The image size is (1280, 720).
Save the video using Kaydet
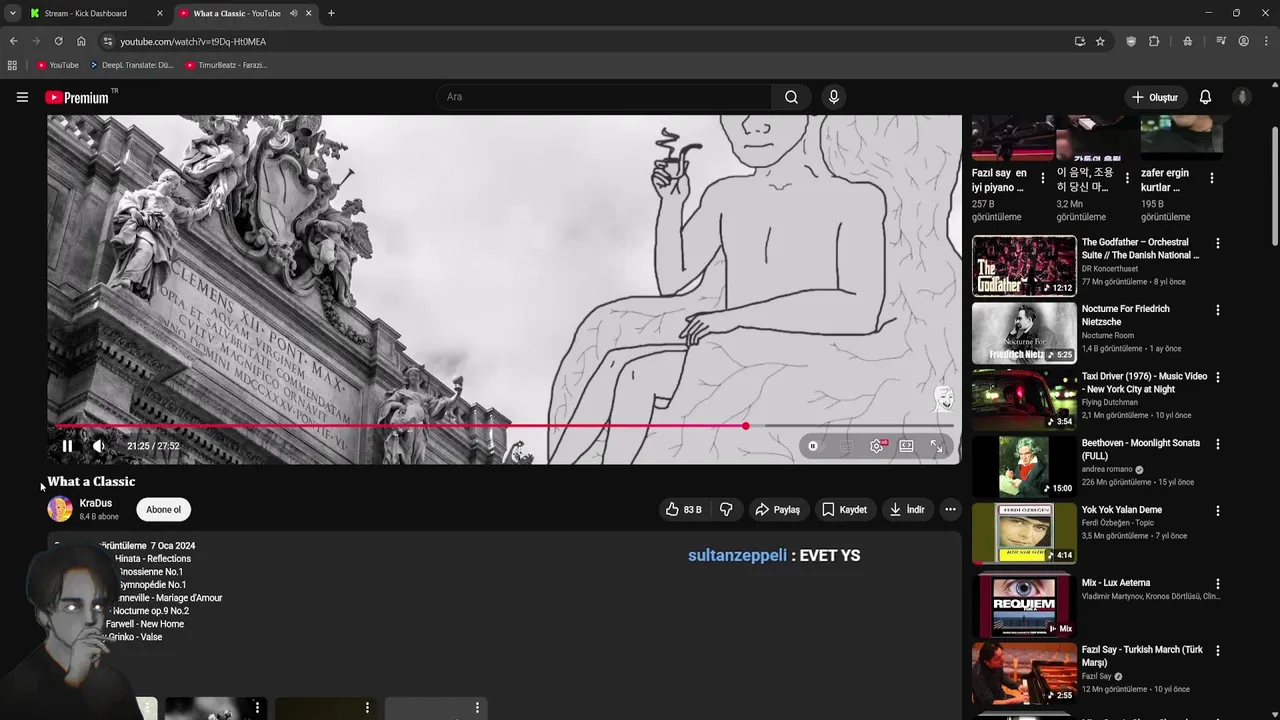[844, 510]
